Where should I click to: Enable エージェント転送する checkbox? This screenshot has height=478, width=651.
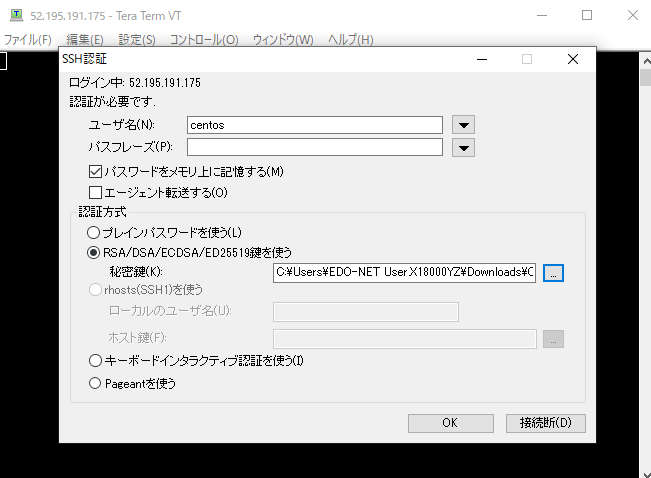tap(95, 192)
